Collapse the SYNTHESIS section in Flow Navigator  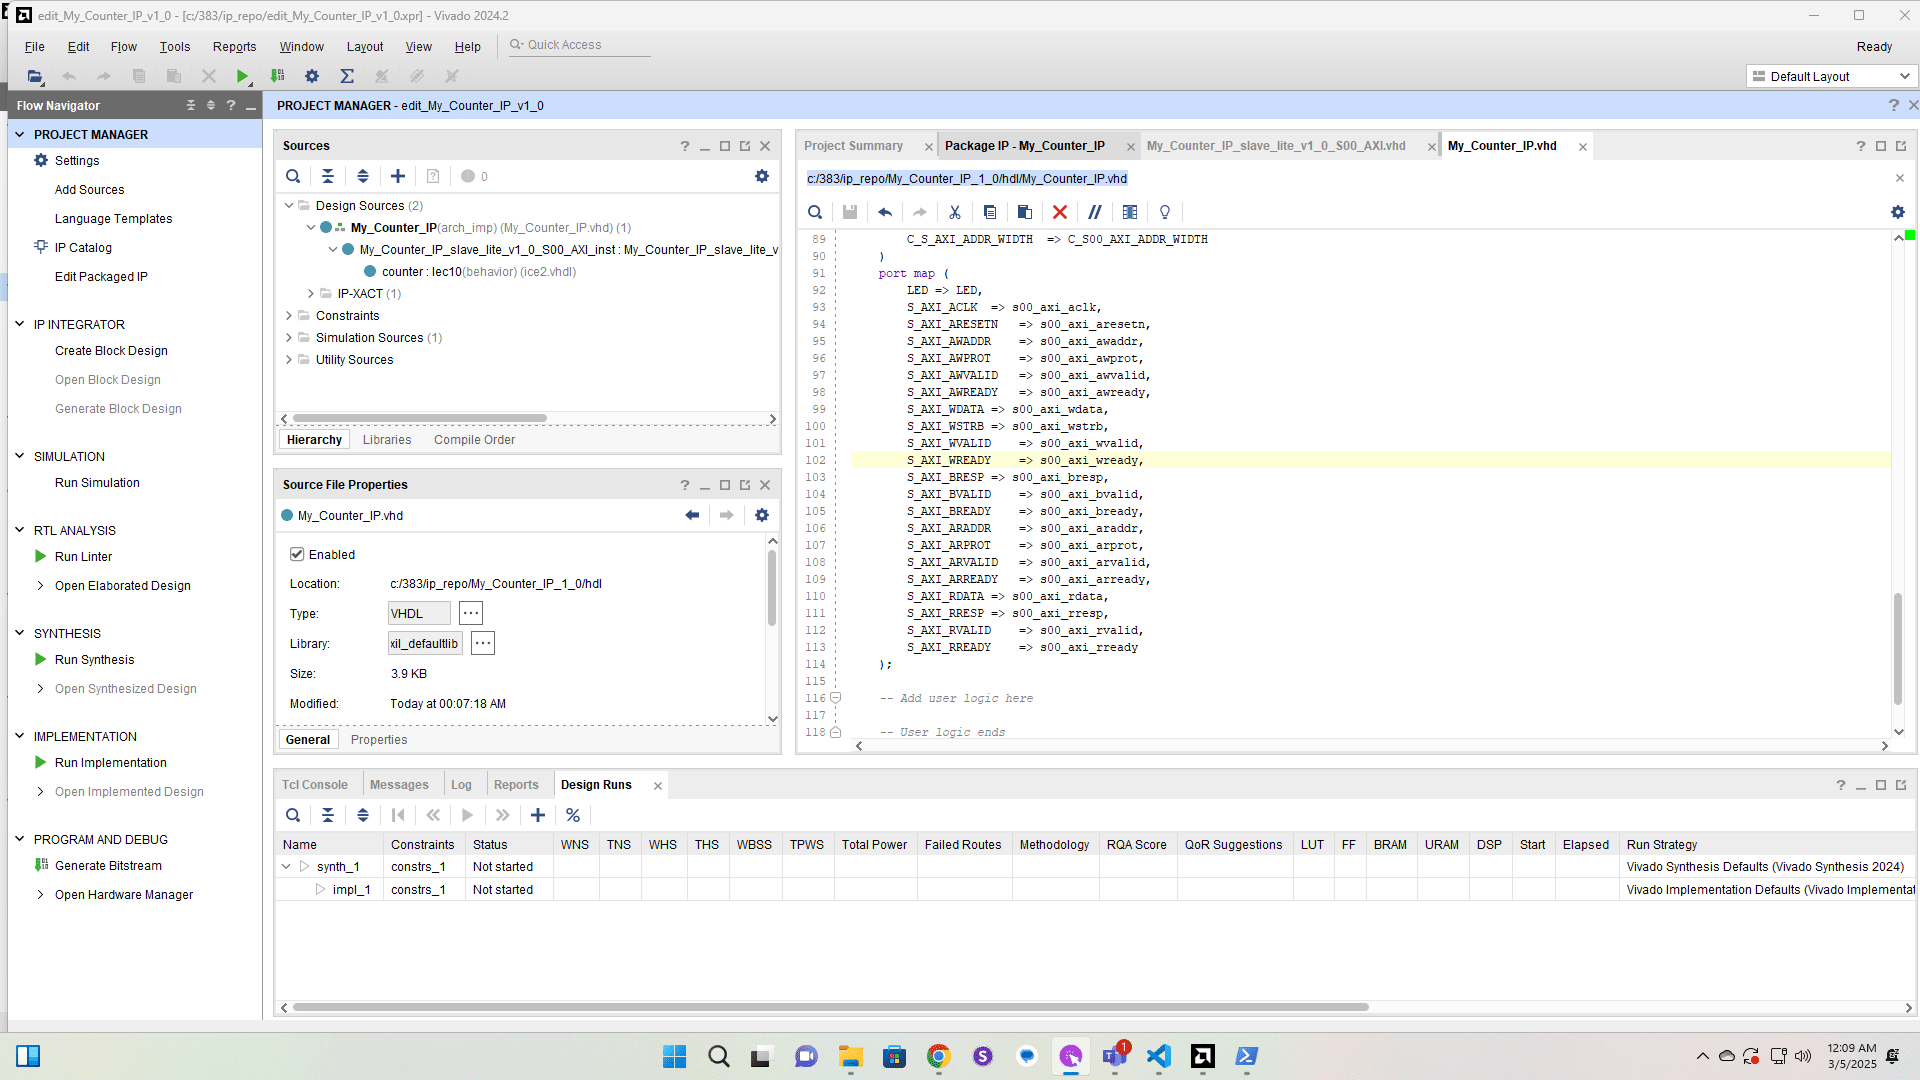click(x=19, y=633)
